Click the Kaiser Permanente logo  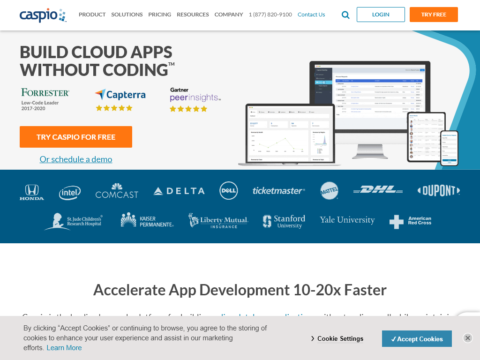(147, 220)
